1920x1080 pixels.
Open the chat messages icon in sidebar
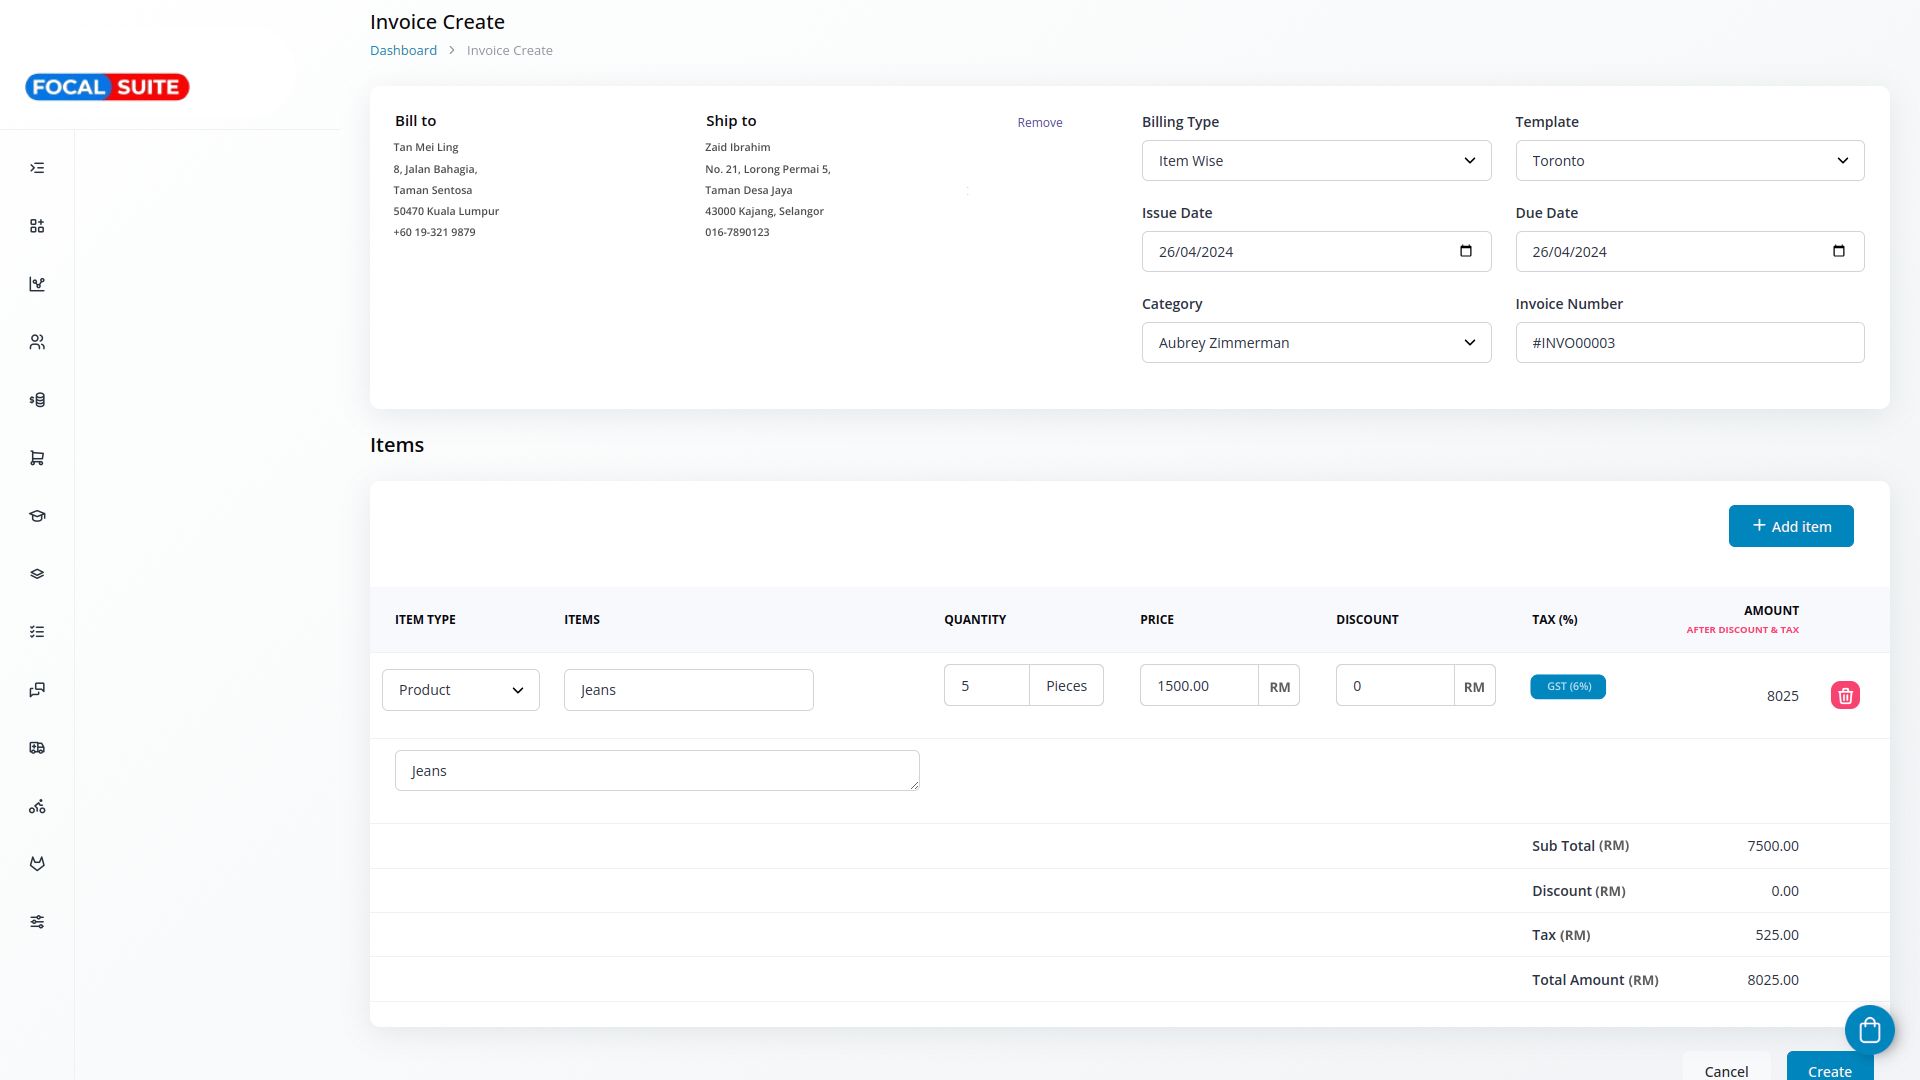[x=37, y=690]
